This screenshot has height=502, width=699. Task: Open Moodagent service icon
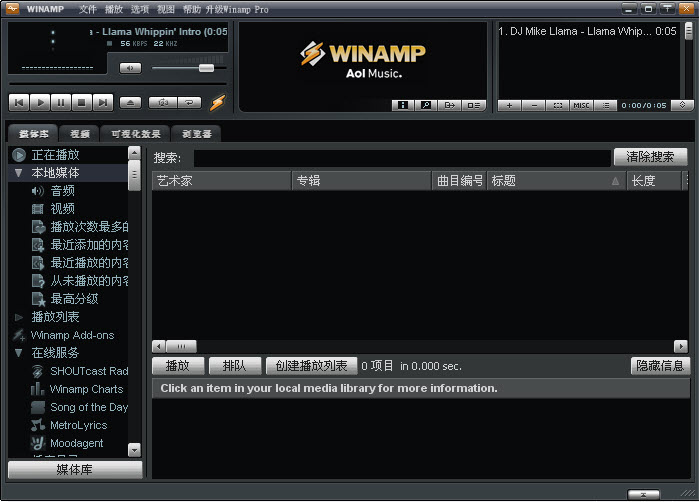click(38, 443)
